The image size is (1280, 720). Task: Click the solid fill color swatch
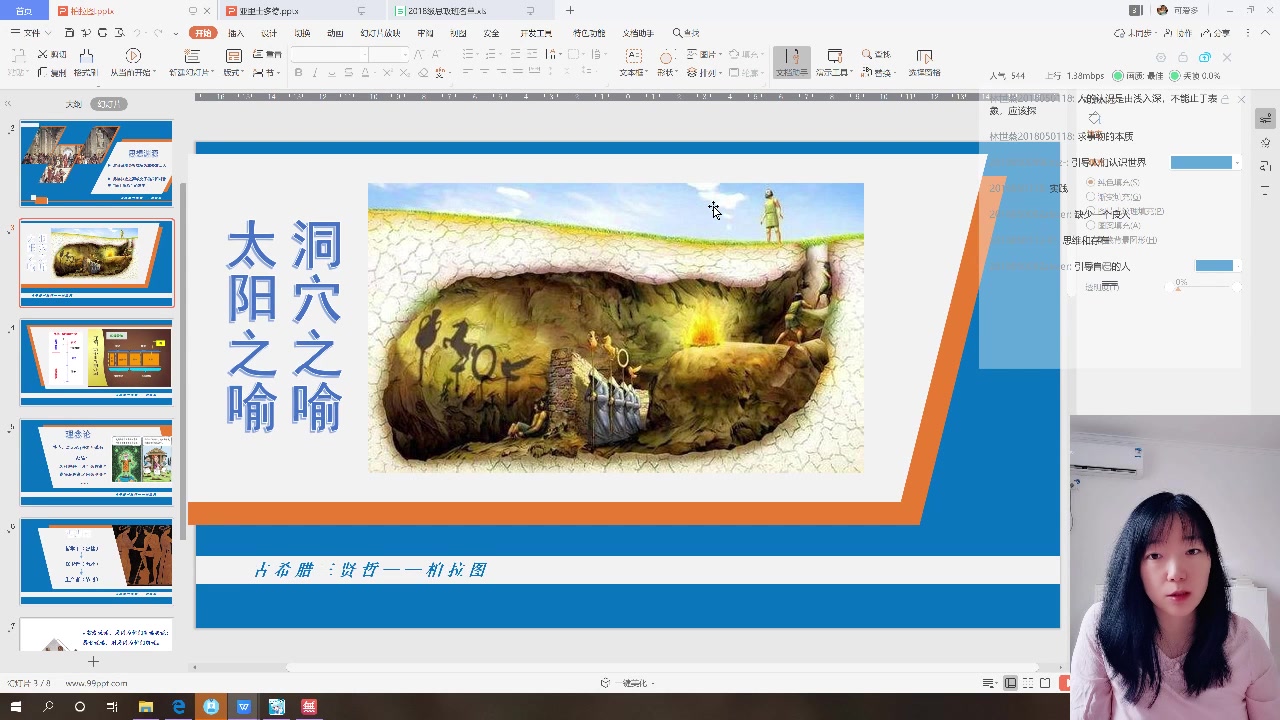(1201, 162)
